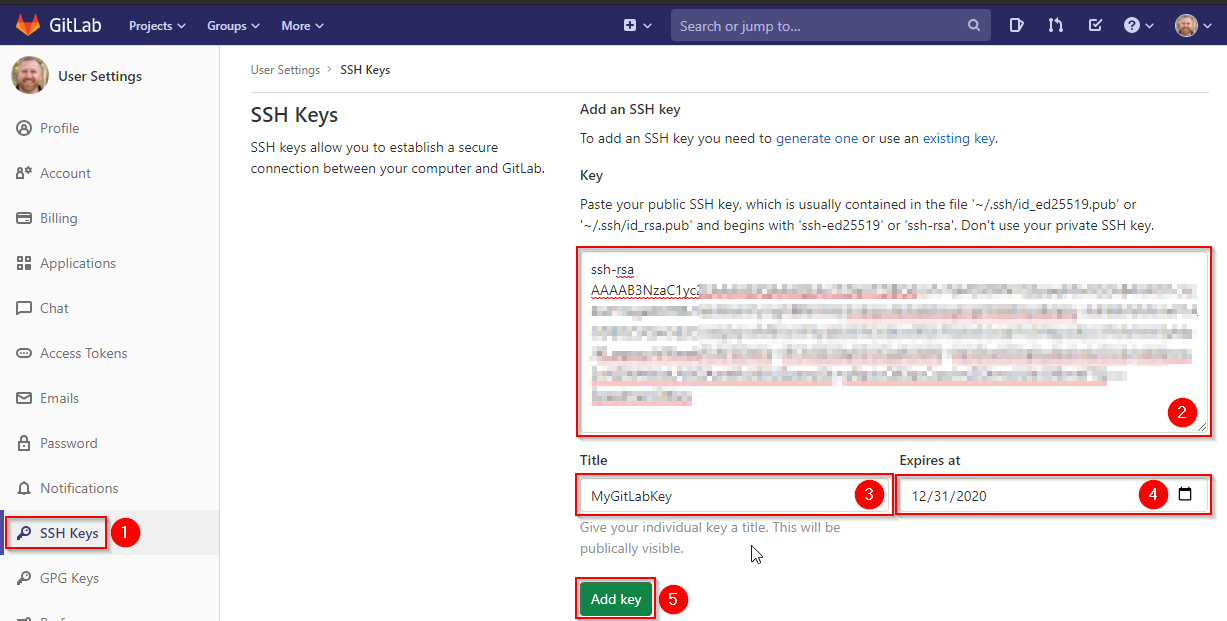Click the GitLab fox logo

coord(28,25)
